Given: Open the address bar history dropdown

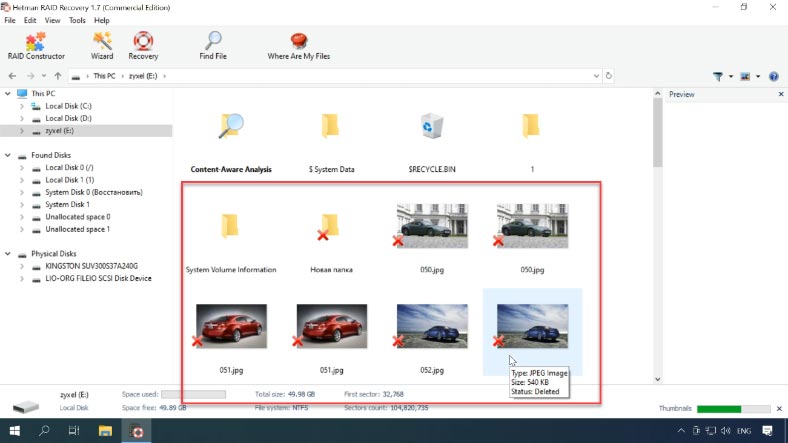Looking at the screenshot, I should [x=596, y=76].
